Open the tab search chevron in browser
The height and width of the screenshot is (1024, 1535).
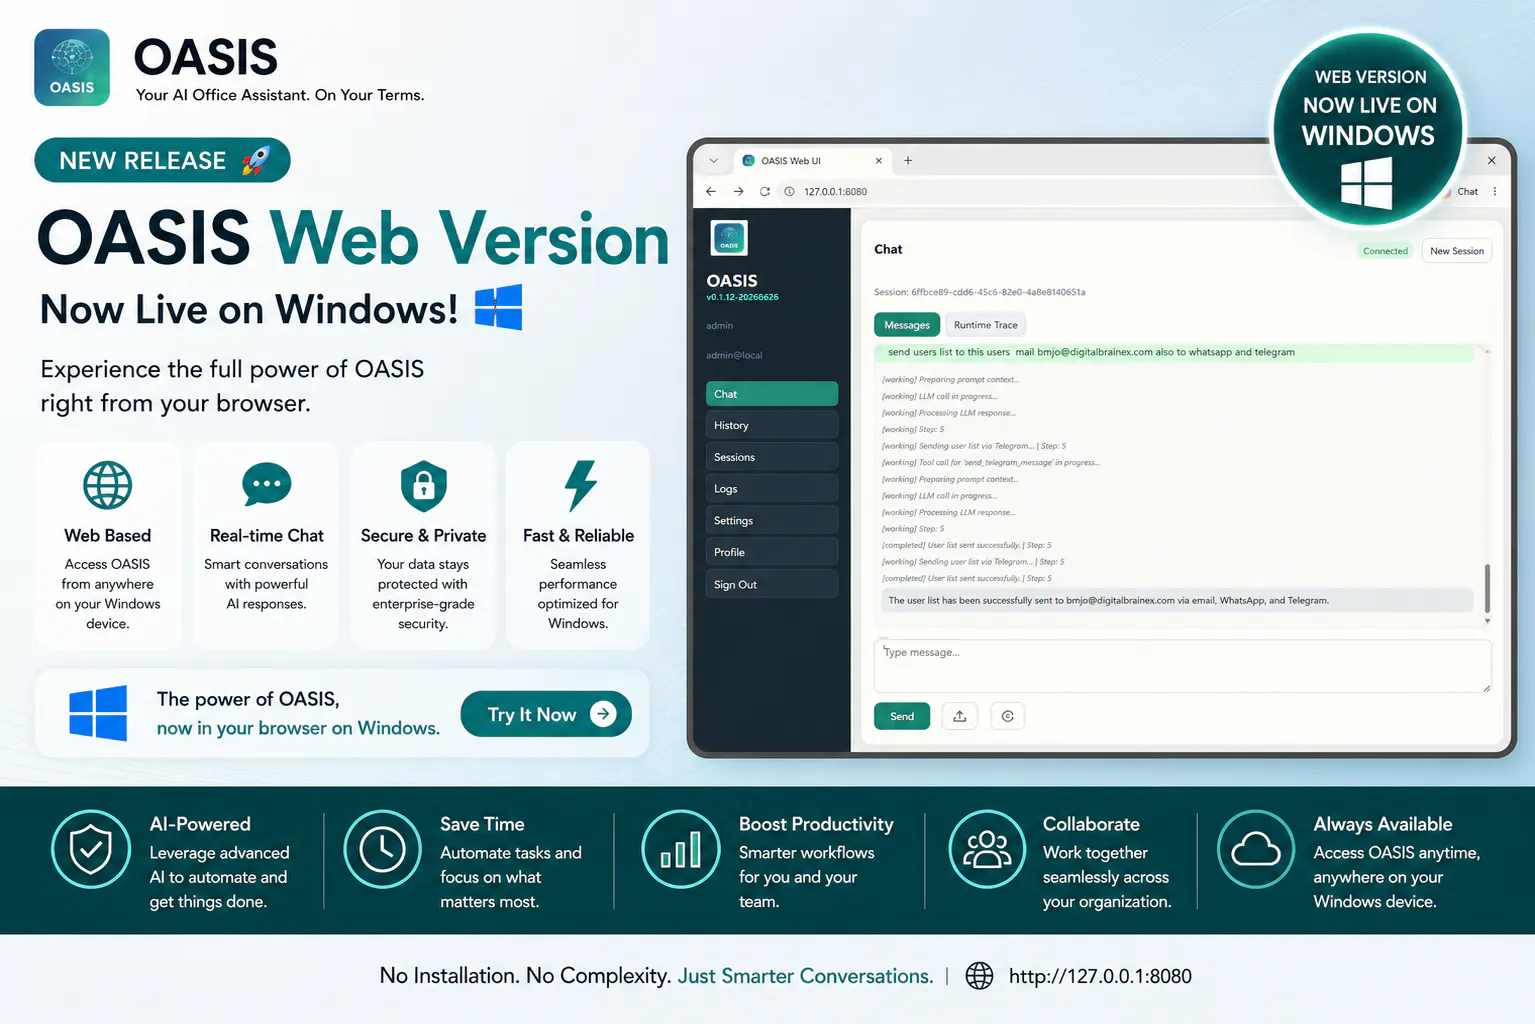713,160
